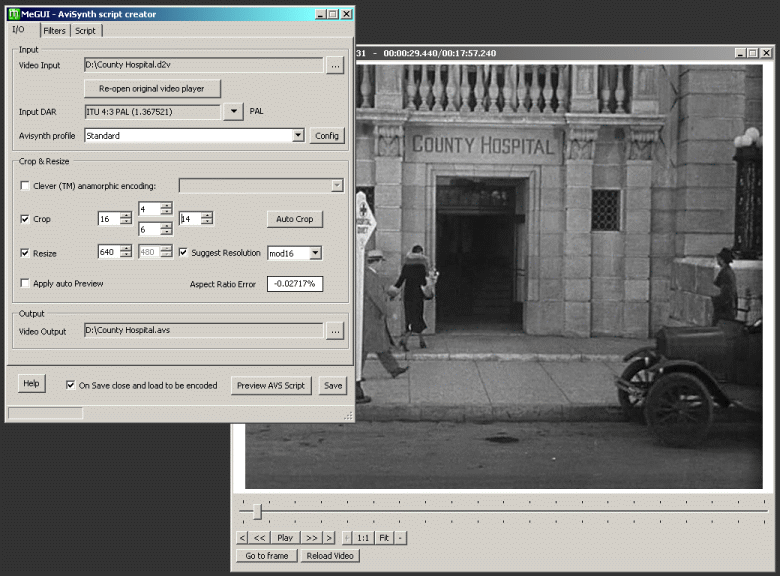
Task: Select the I/O tab
Action: click(x=20, y=29)
